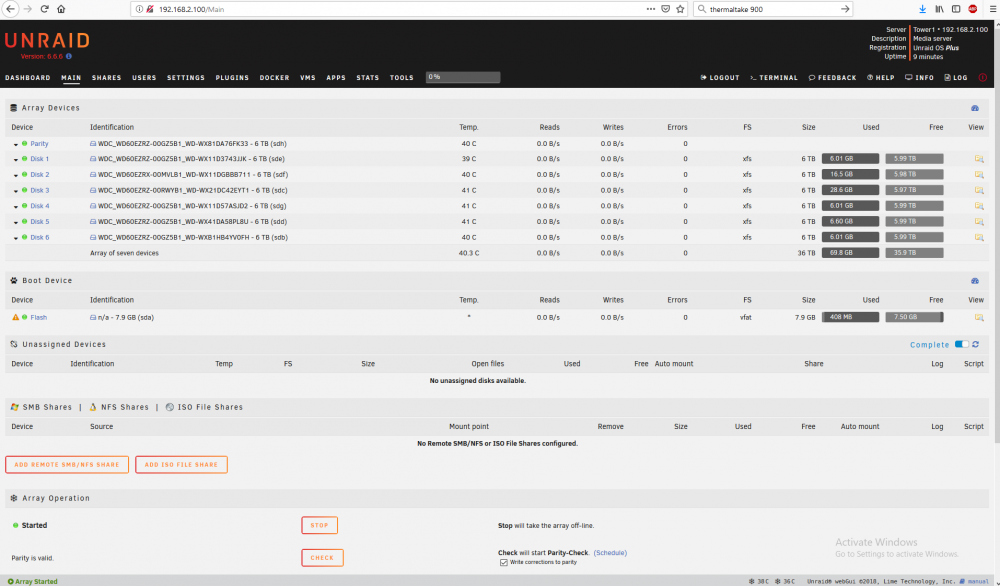Click Add ISO File Share button

coord(181,465)
